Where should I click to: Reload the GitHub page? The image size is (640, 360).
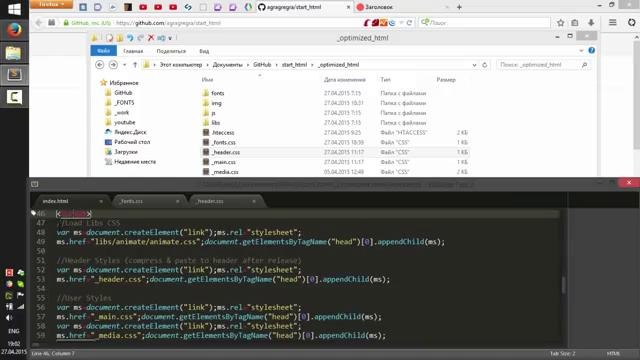tap(409, 23)
